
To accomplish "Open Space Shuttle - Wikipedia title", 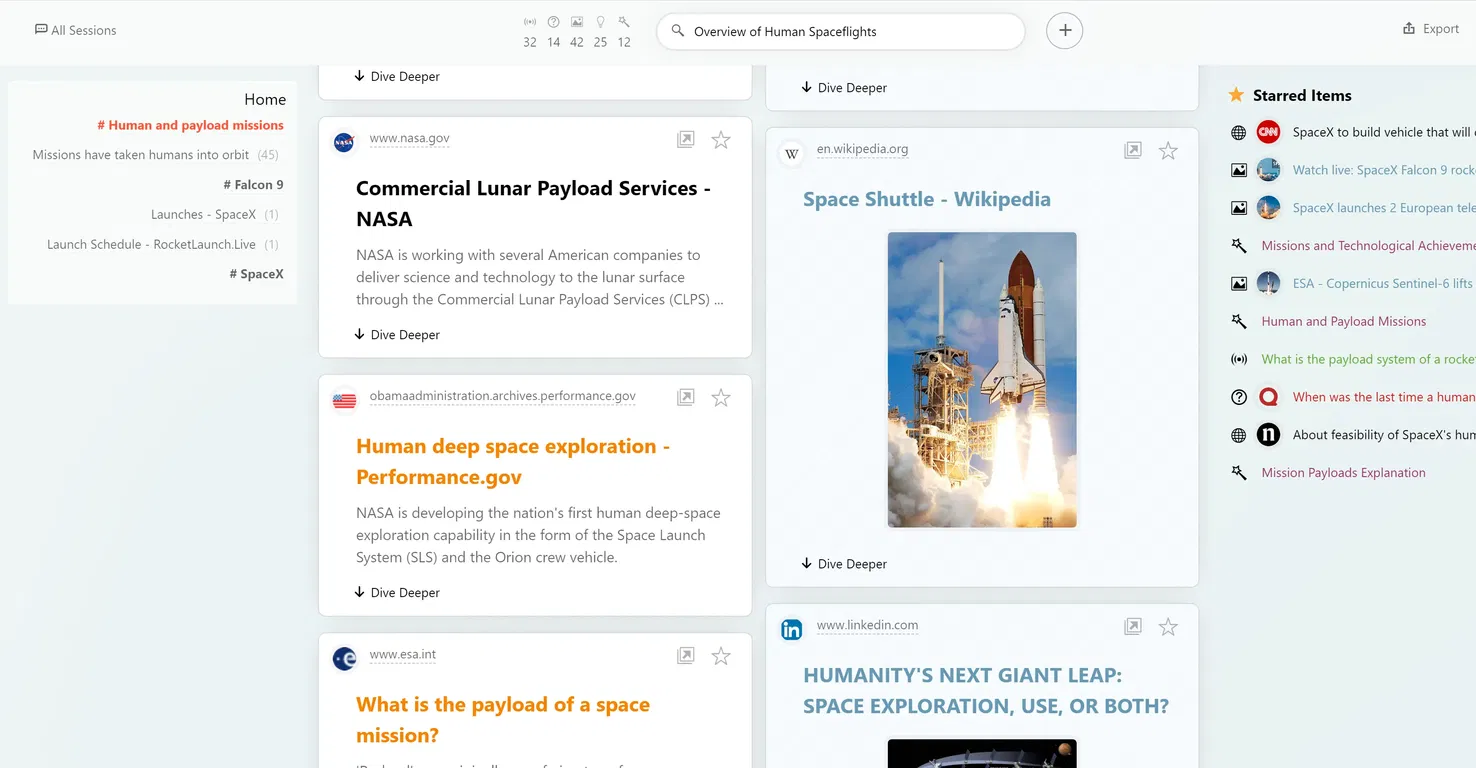I will 927,199.
